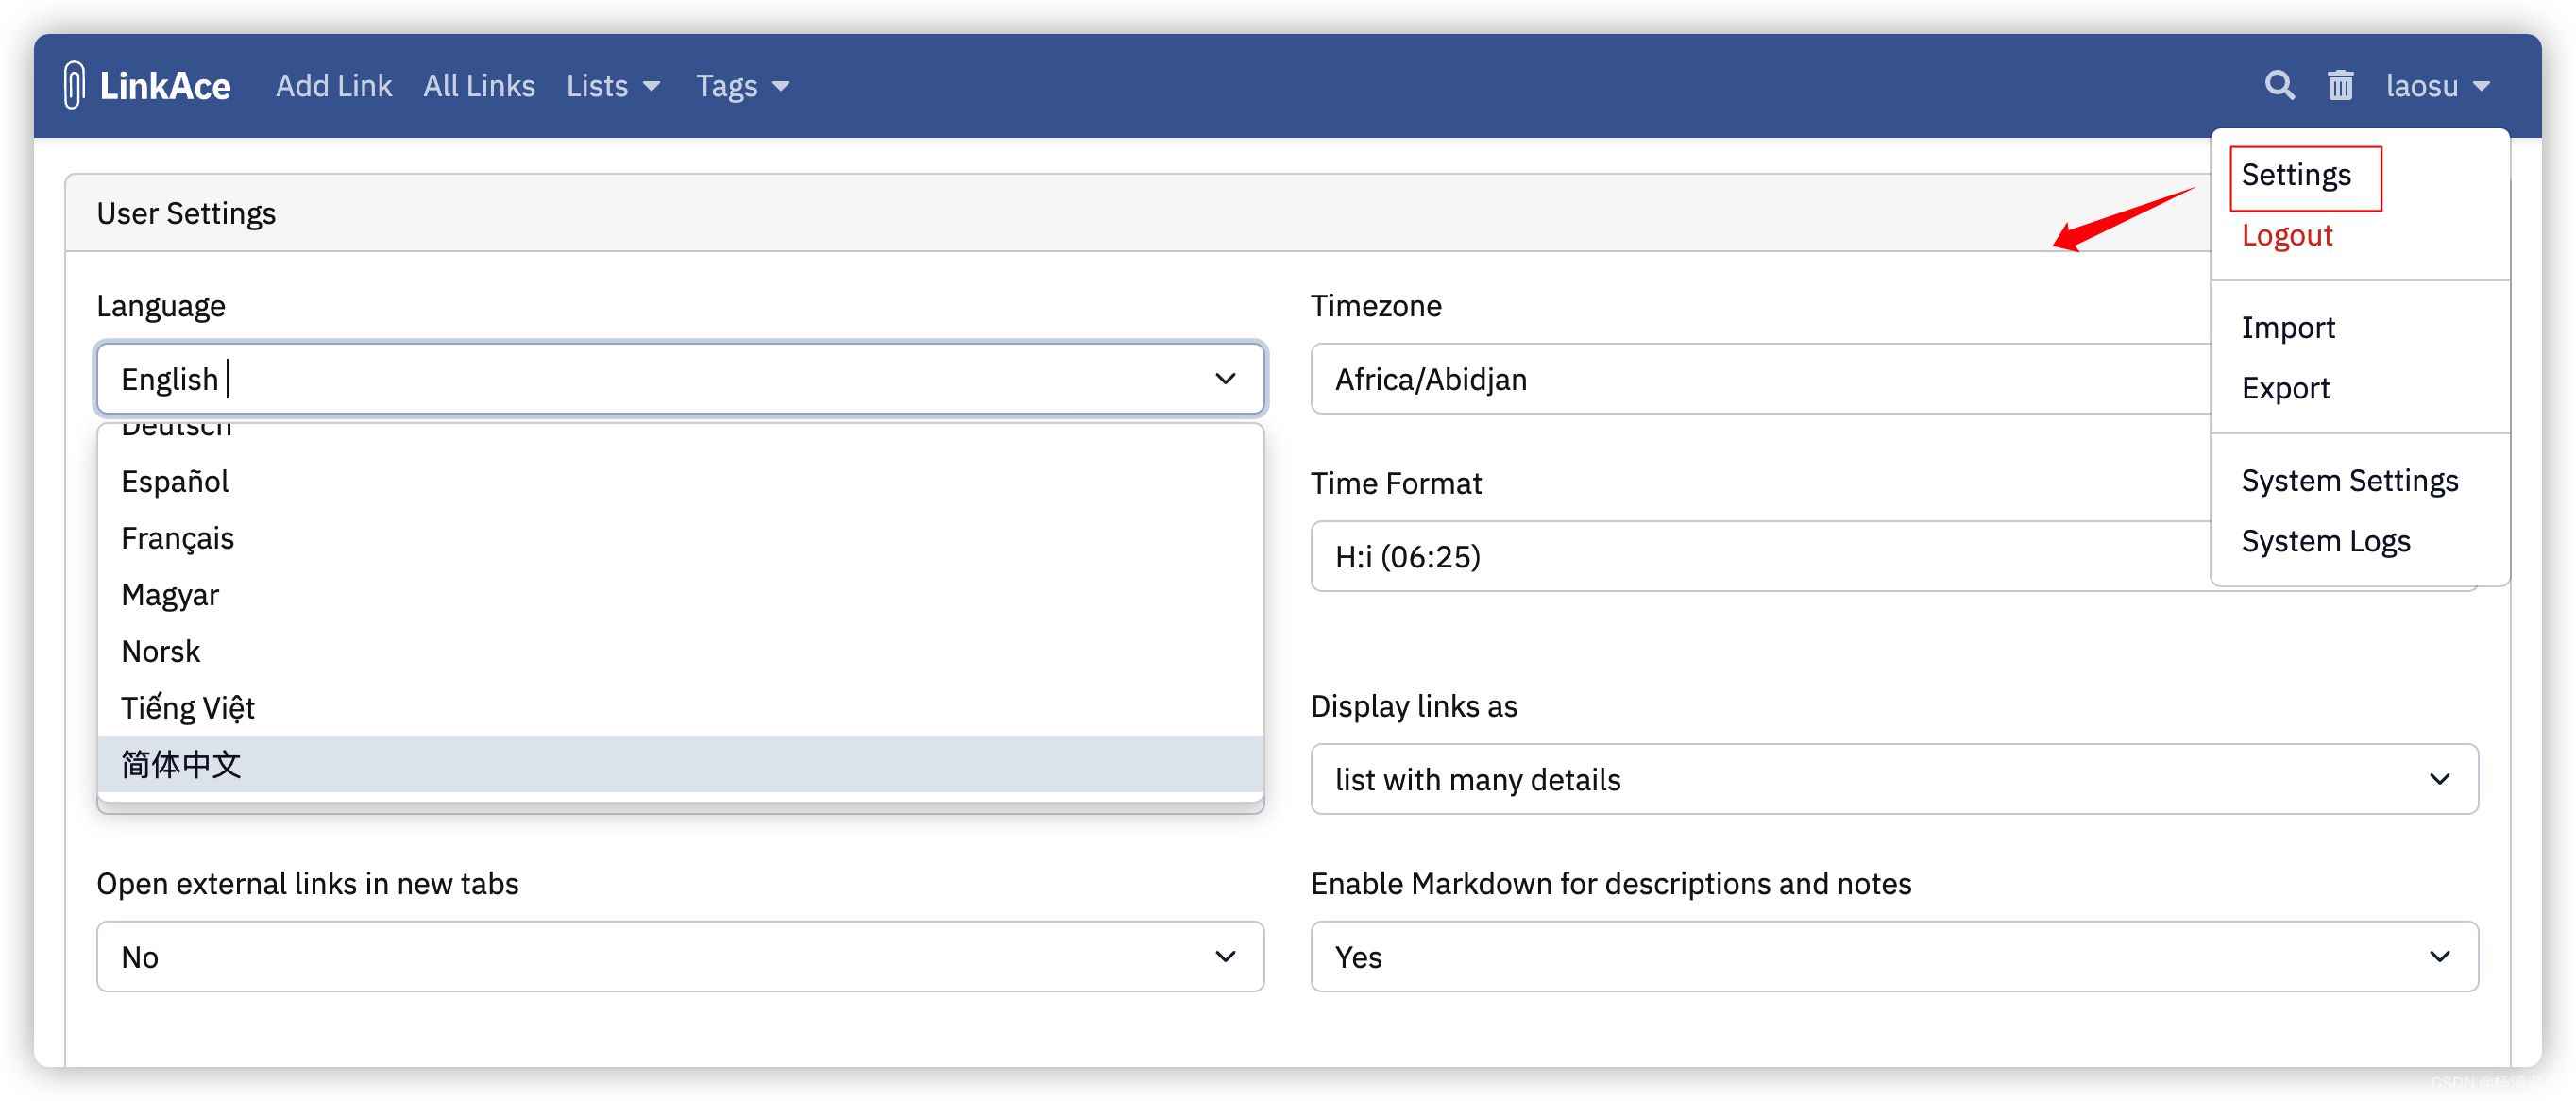Go to All Links
Image resolution: width=2576 pixels, height=1101 pixels.
478,86
